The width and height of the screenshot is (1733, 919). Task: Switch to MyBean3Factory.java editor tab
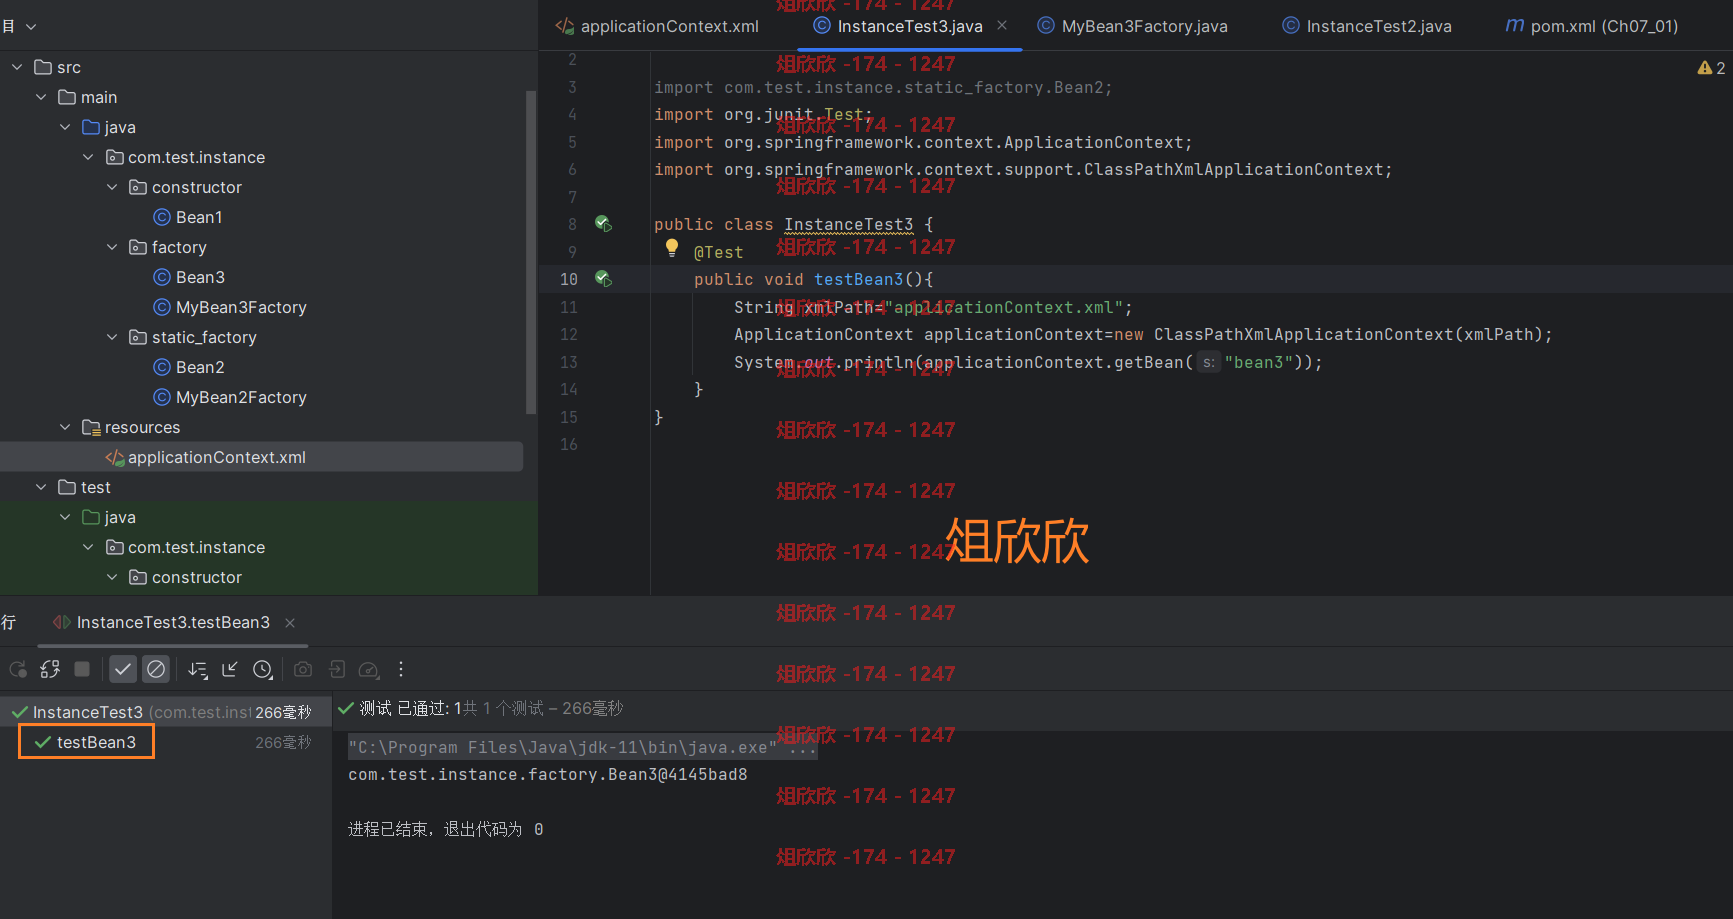1133,26
